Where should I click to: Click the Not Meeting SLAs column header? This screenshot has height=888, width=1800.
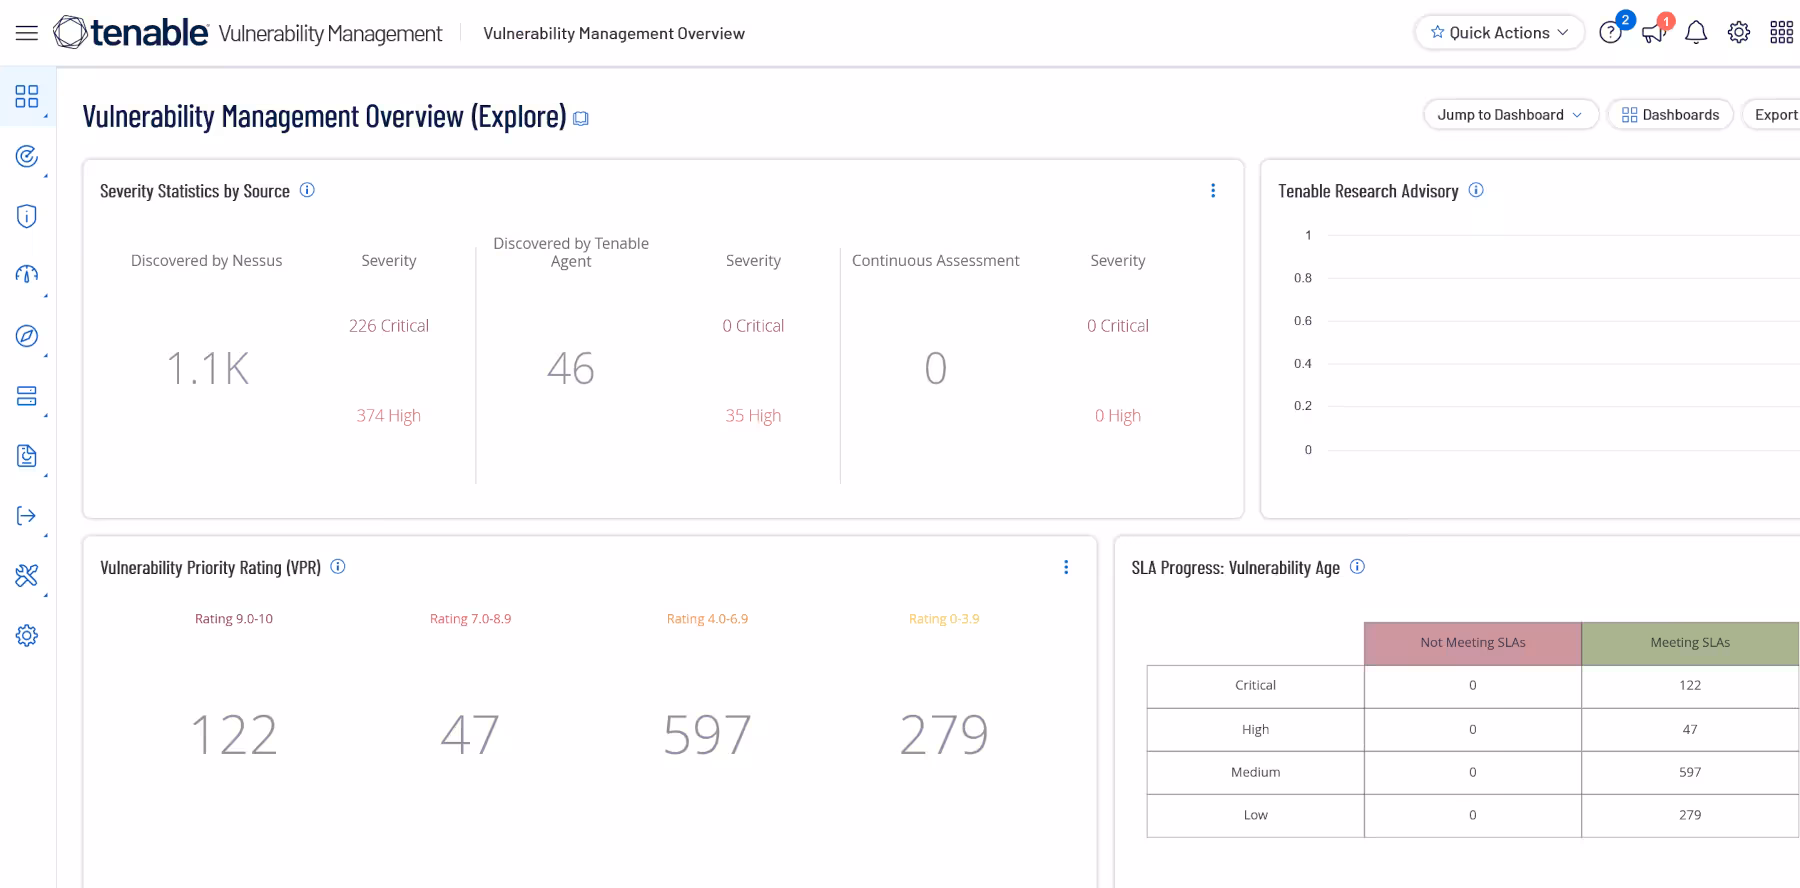[1473, 643]
